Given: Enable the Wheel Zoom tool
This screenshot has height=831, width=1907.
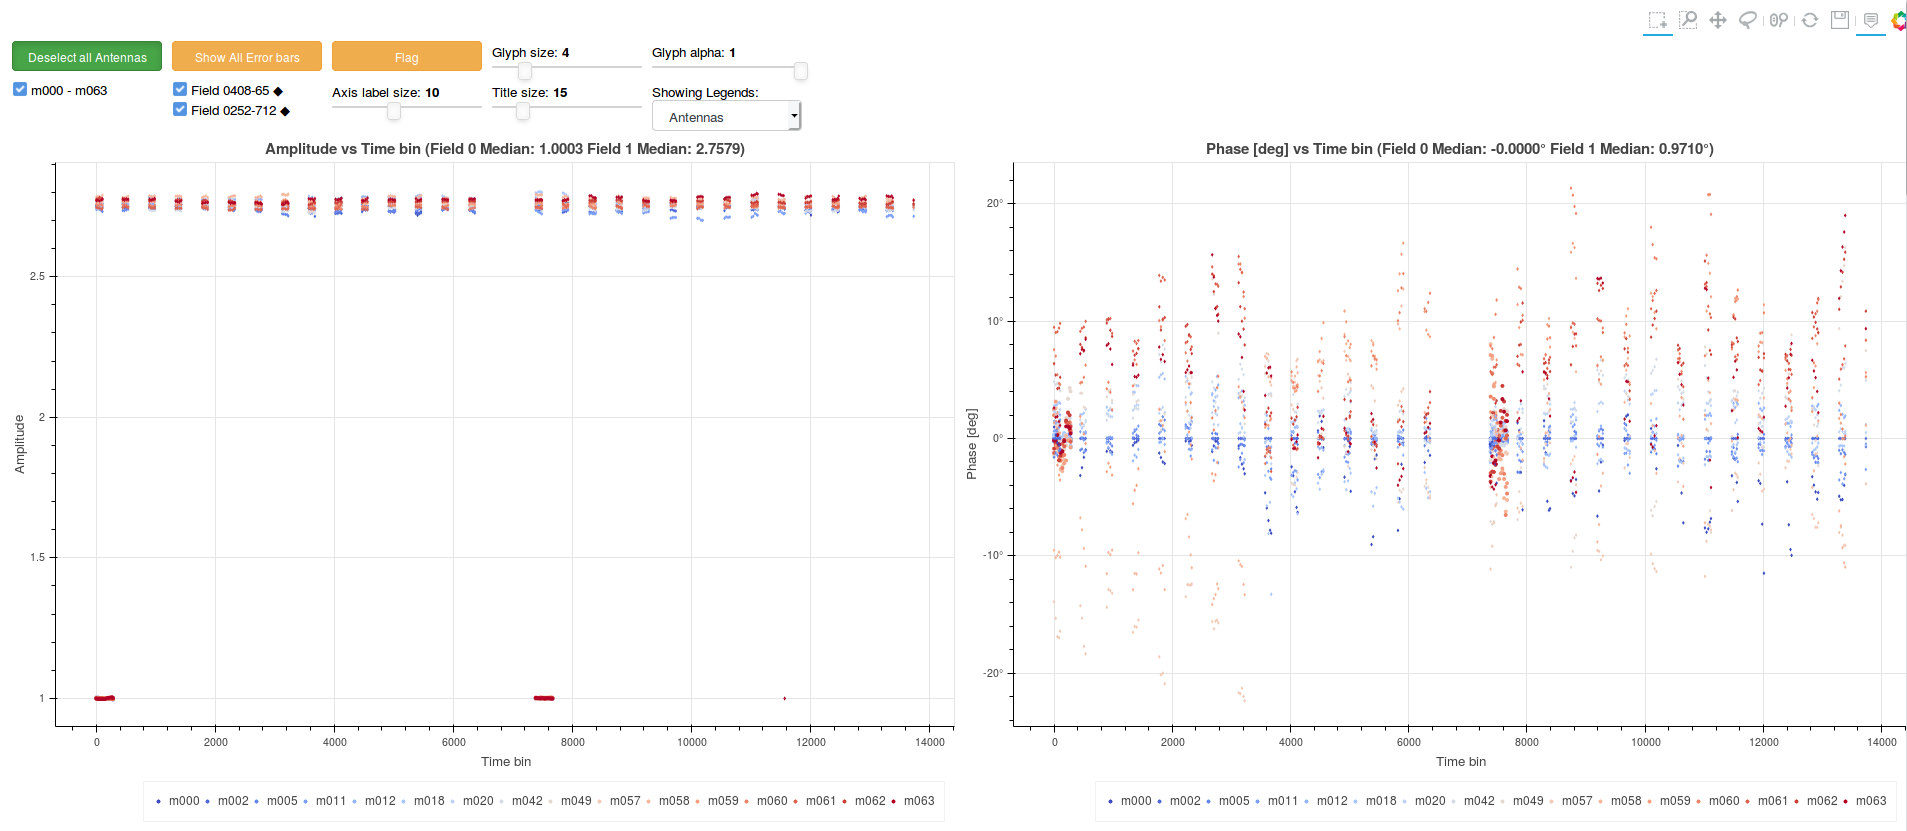Looking at the screenshot, I should click(1779, 20).
